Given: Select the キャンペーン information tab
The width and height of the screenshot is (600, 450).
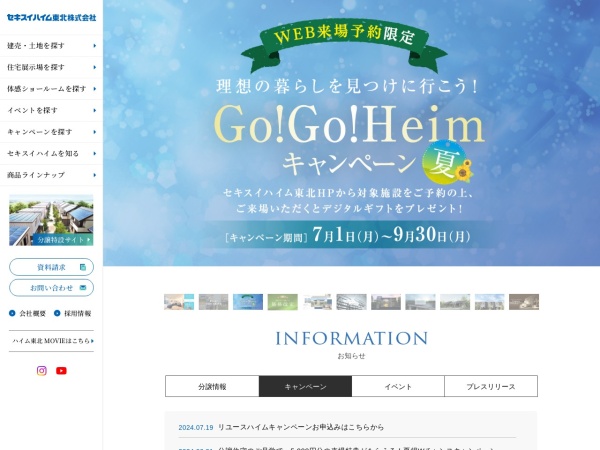Looking at the screenshot, I should click(305, 386).
